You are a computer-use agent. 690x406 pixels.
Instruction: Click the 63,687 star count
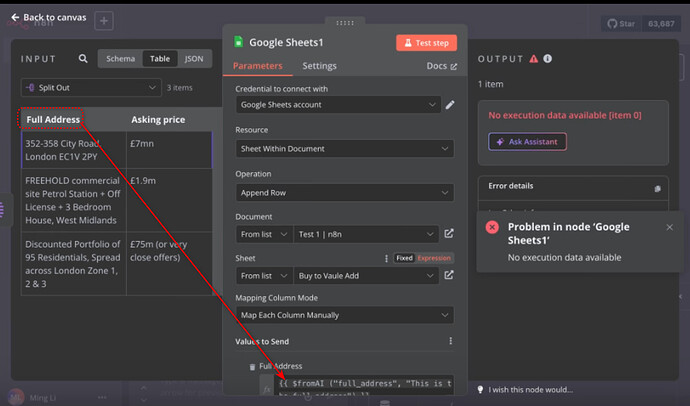(x=661, y=24)
